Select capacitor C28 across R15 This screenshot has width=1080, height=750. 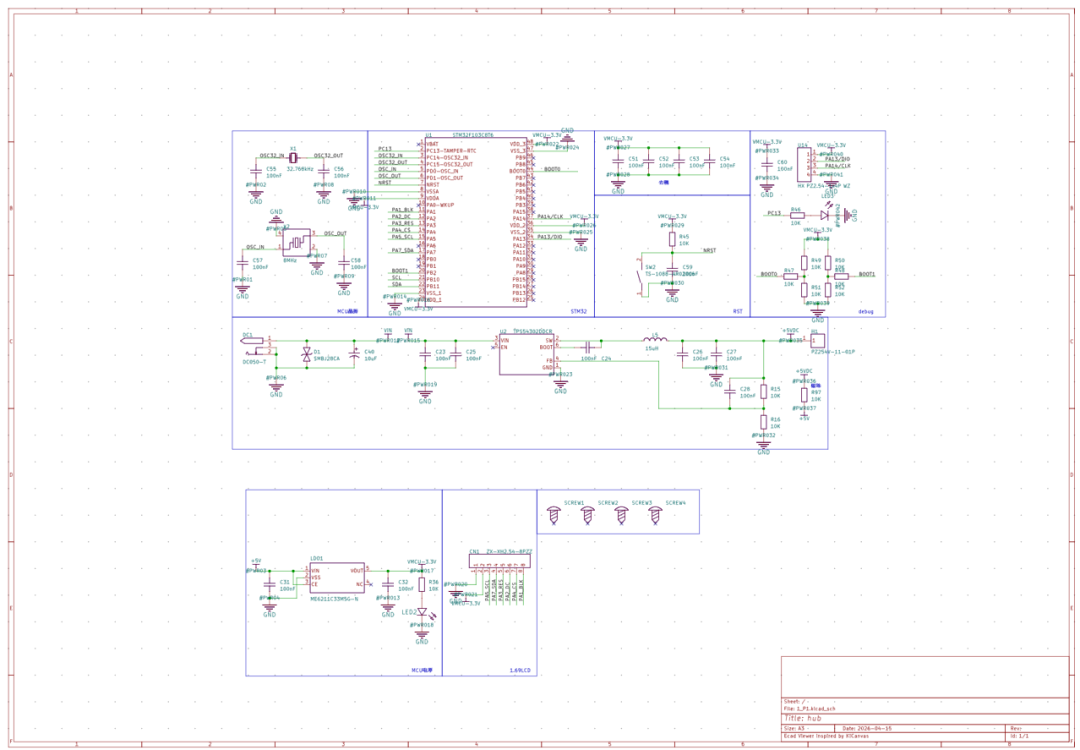click(729, 393)
